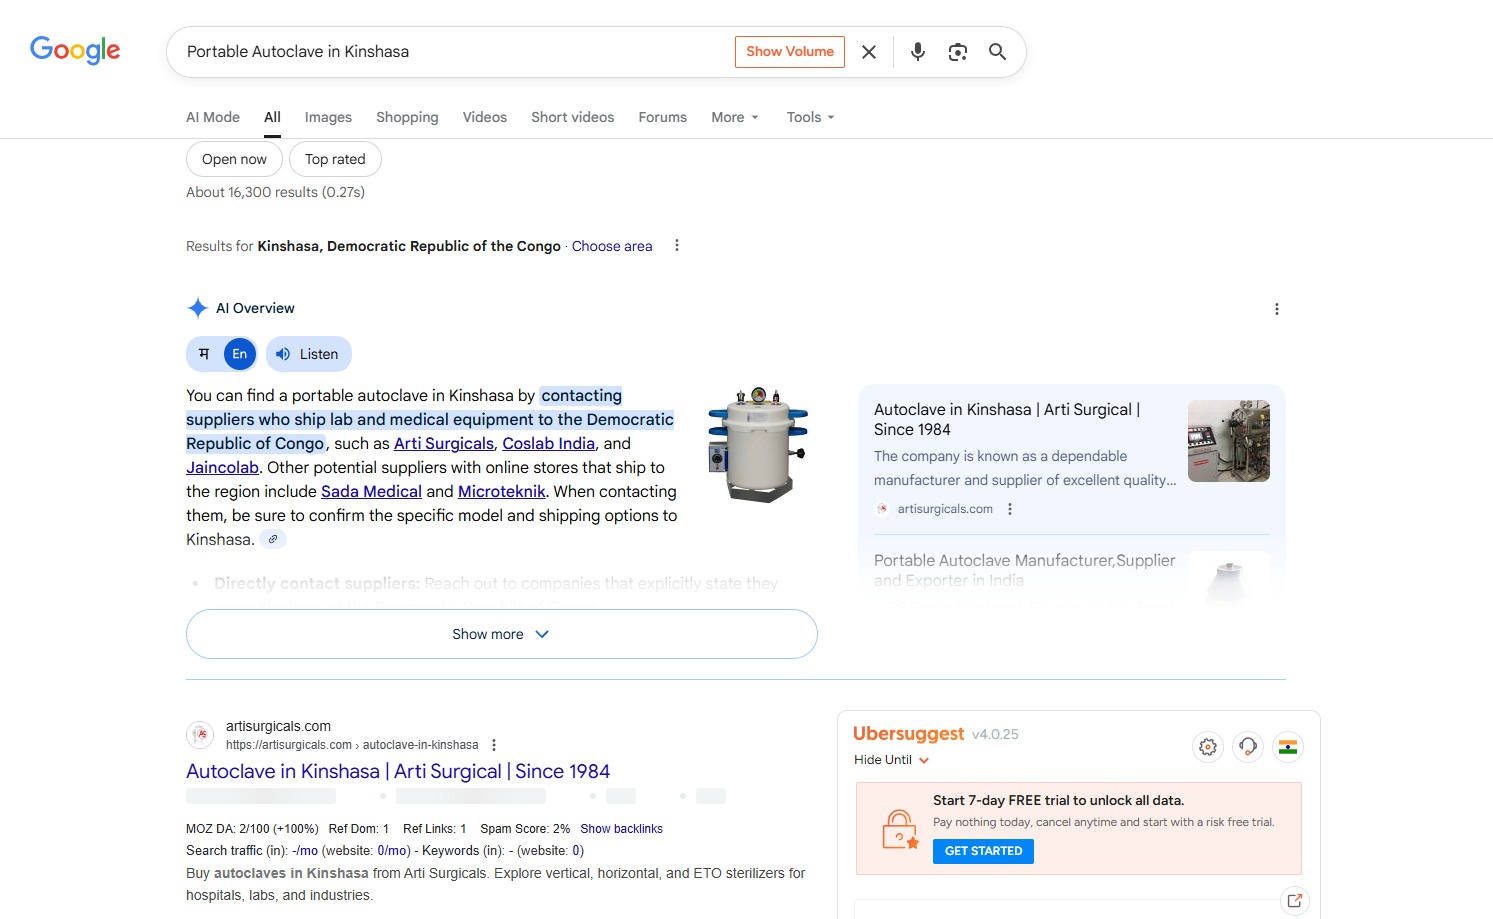
Task: Click the Ubersuggest lock trial icon
Action: tap(900, 829)
